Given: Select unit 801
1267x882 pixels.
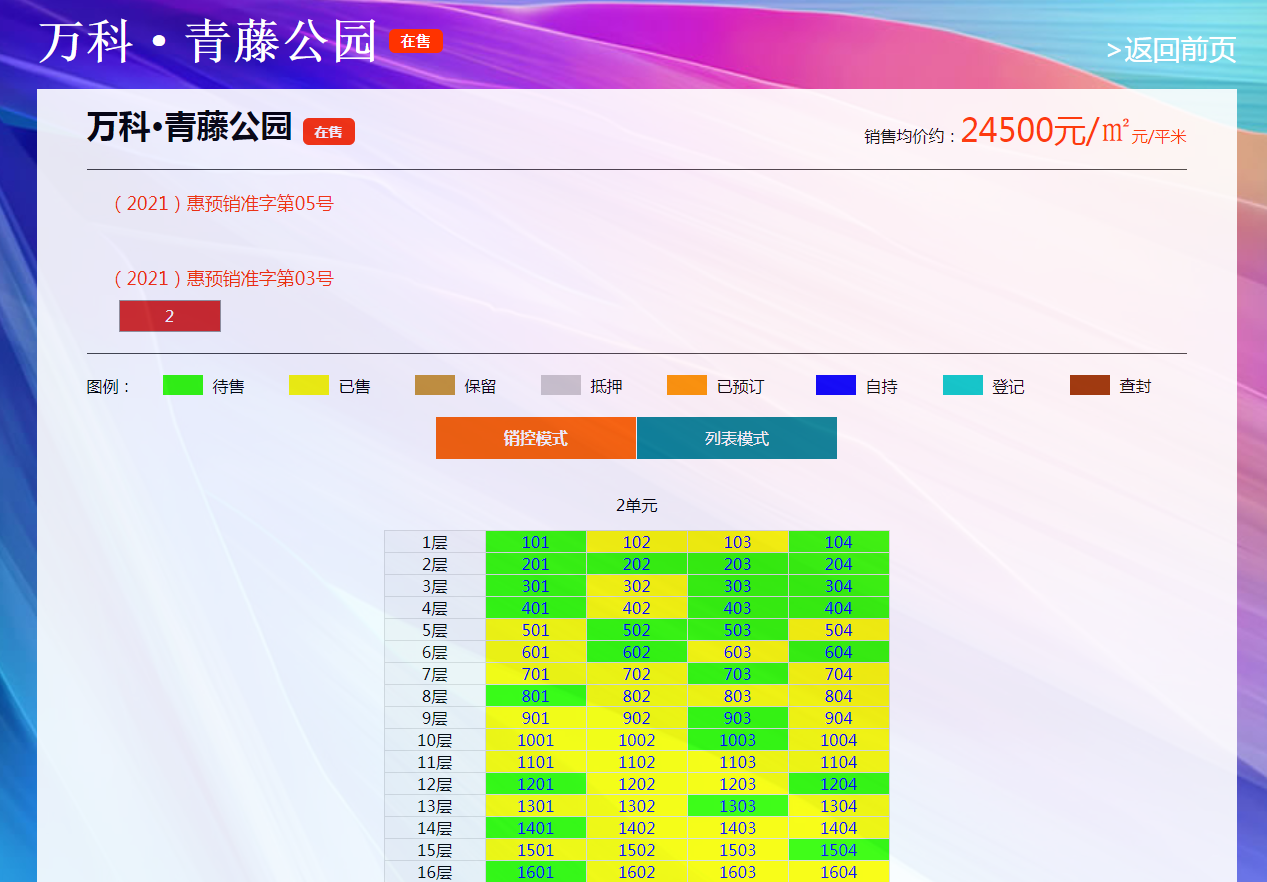Looking at the screenshot, I should click(536, 696).
